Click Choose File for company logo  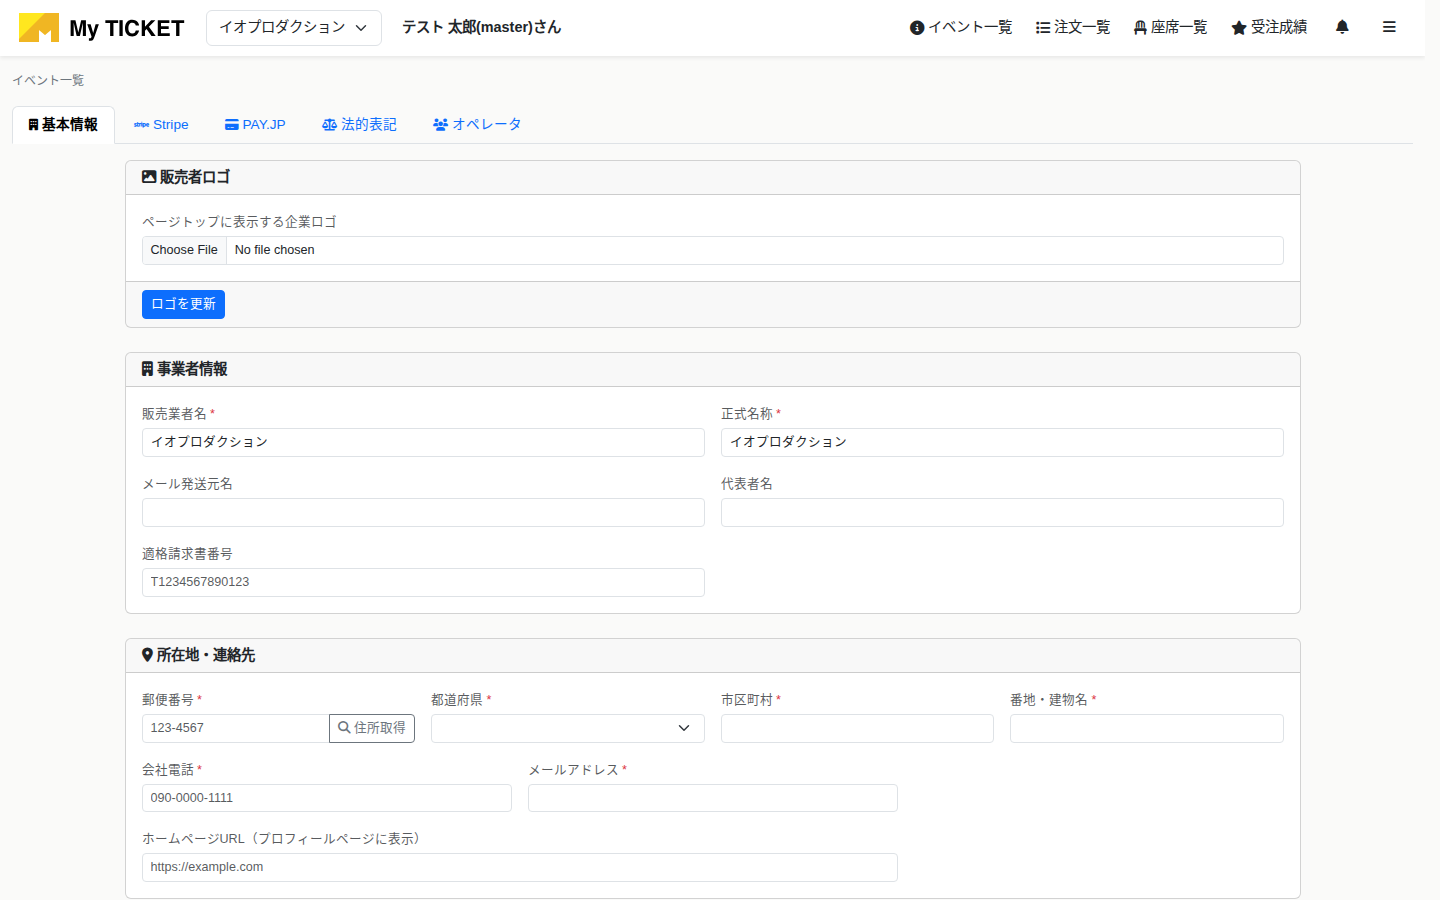[184, 250]
